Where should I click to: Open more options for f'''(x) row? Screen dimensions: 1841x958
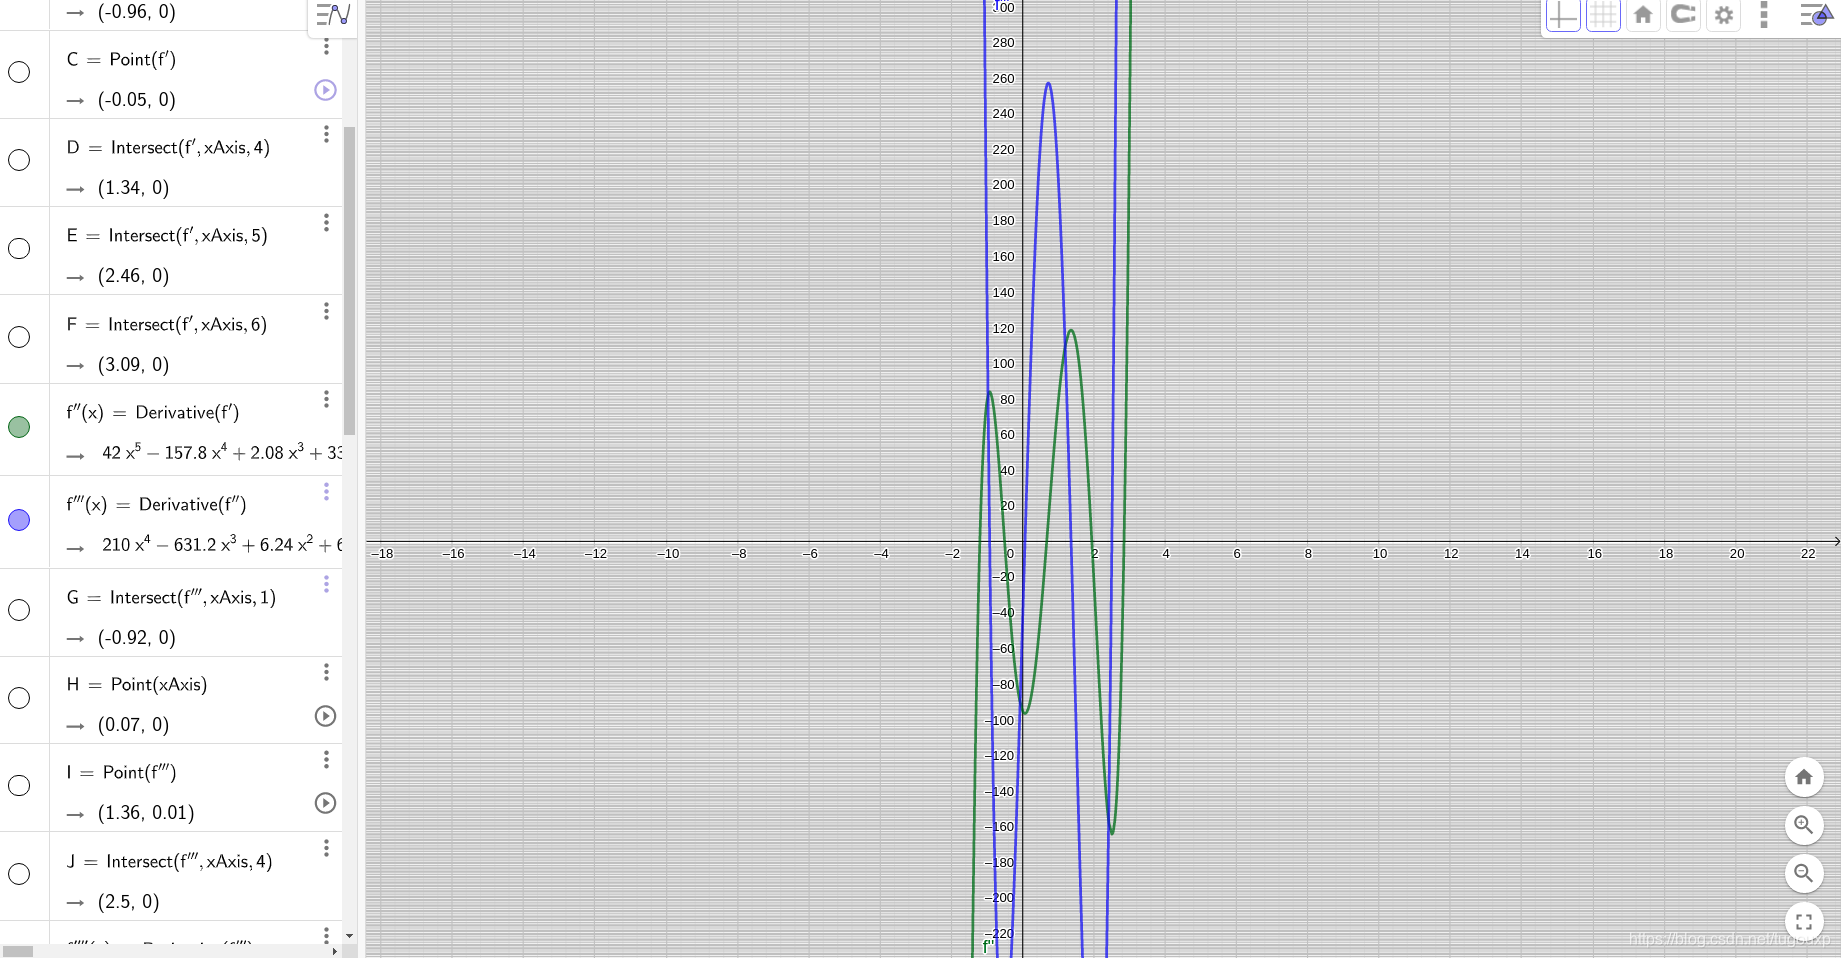click(326, 491)
